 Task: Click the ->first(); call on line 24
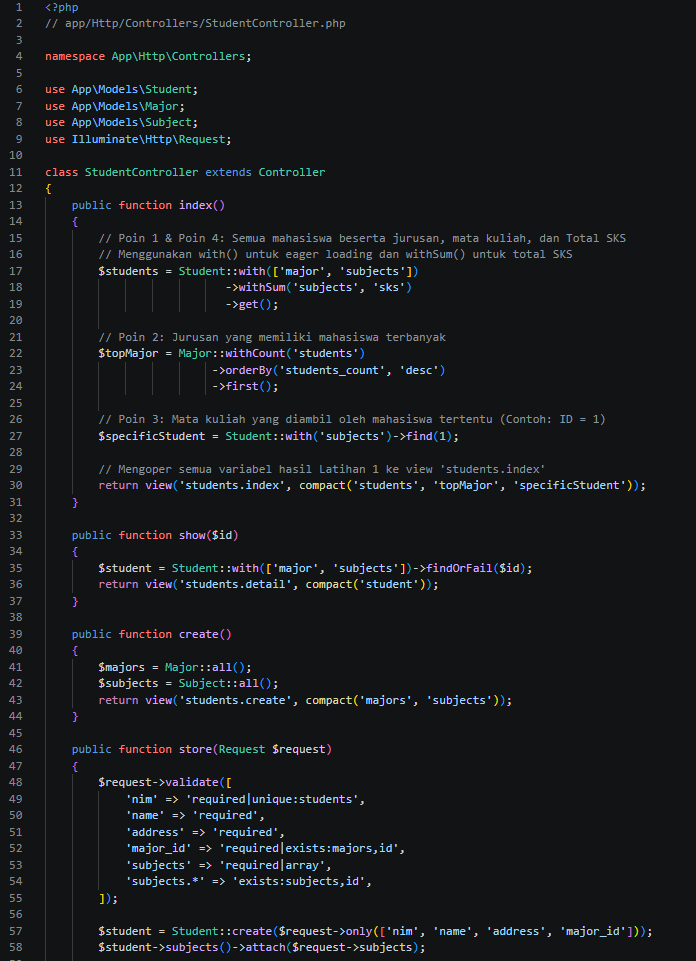(245, 387)
